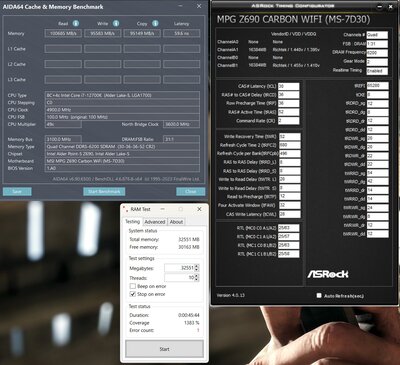This screenshot has width=400, height=365.
Task: Toggle the Auto Refresh(sec) checkbox
Action: [x=319, y=295]
